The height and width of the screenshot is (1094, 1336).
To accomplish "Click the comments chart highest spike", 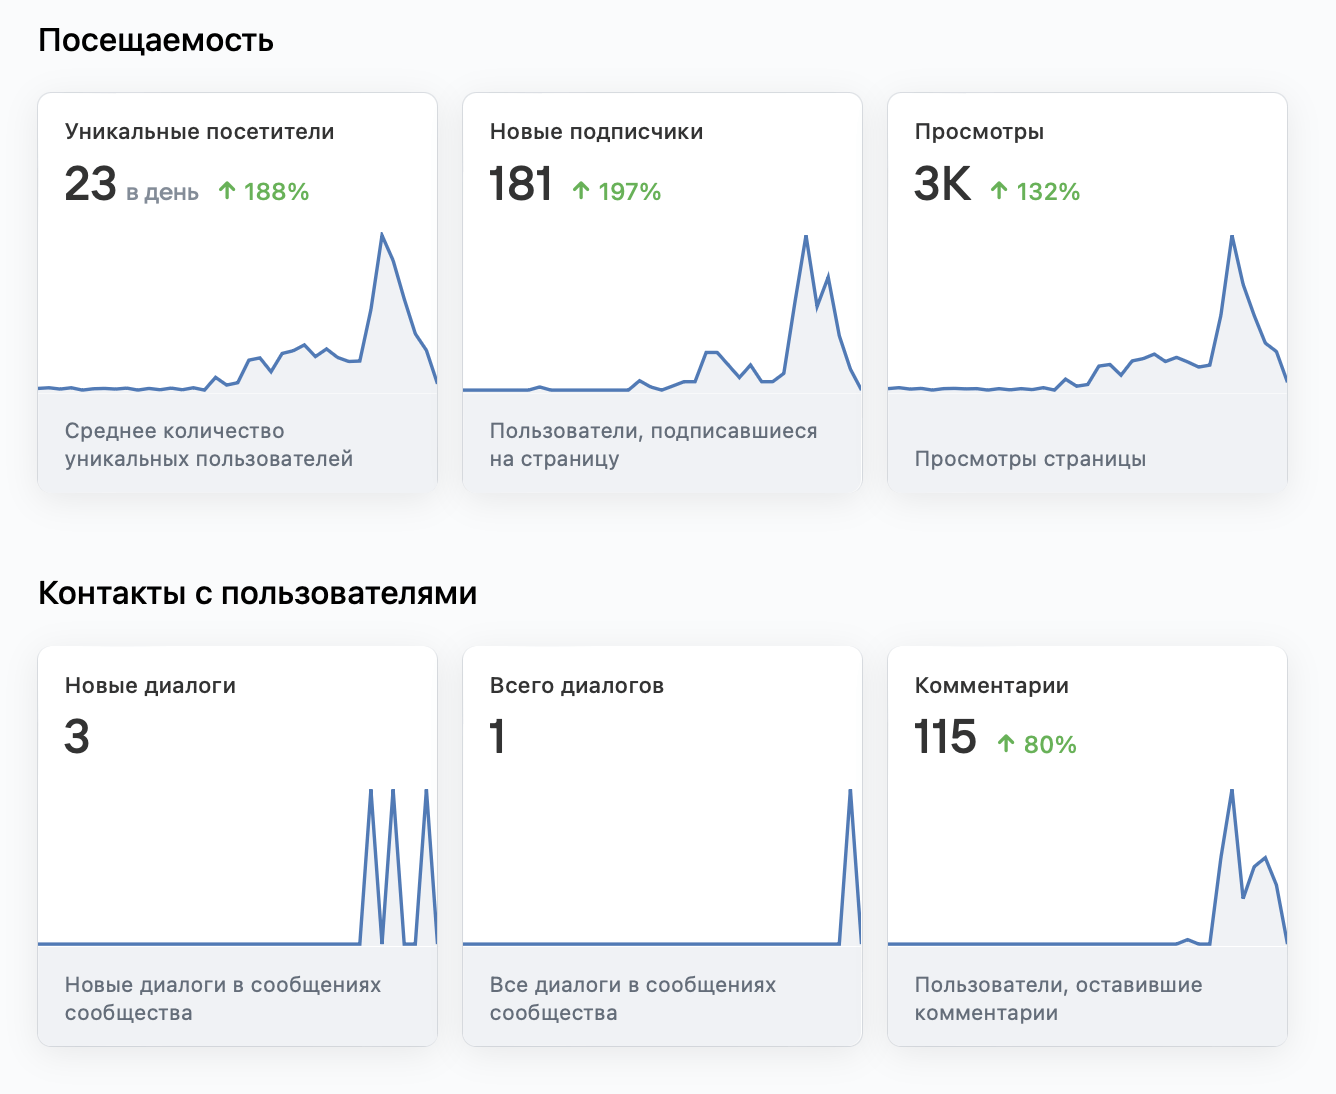I will click(1232, 791).
